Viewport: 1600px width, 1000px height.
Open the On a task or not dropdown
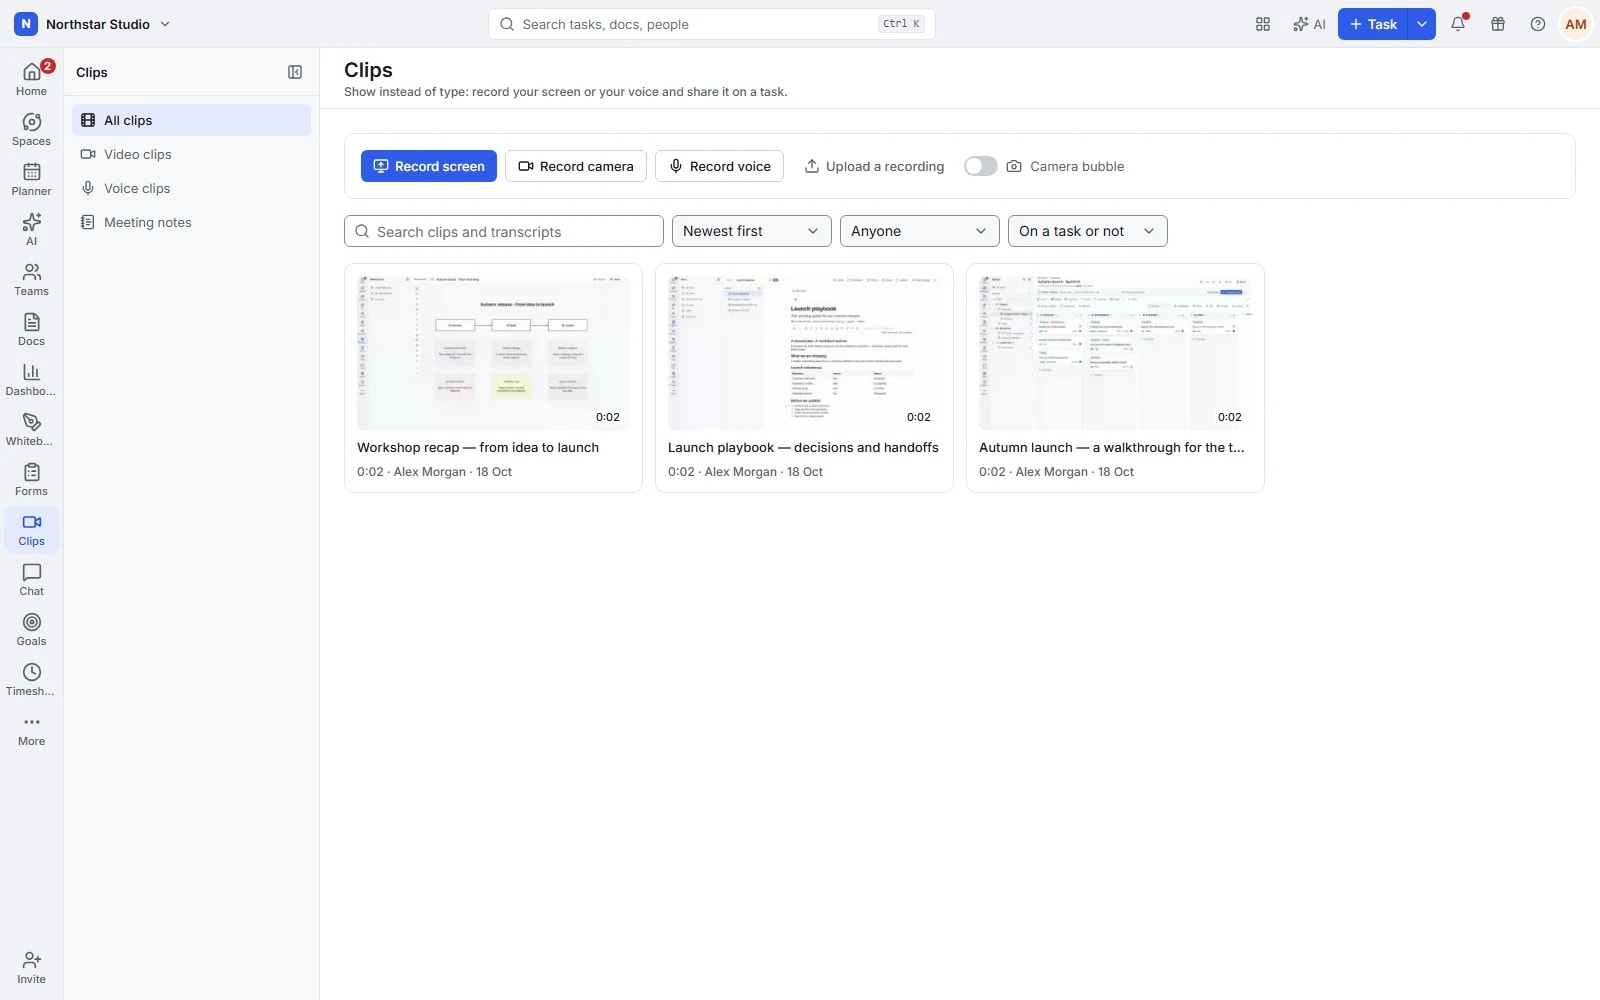tap(1088, 231)
